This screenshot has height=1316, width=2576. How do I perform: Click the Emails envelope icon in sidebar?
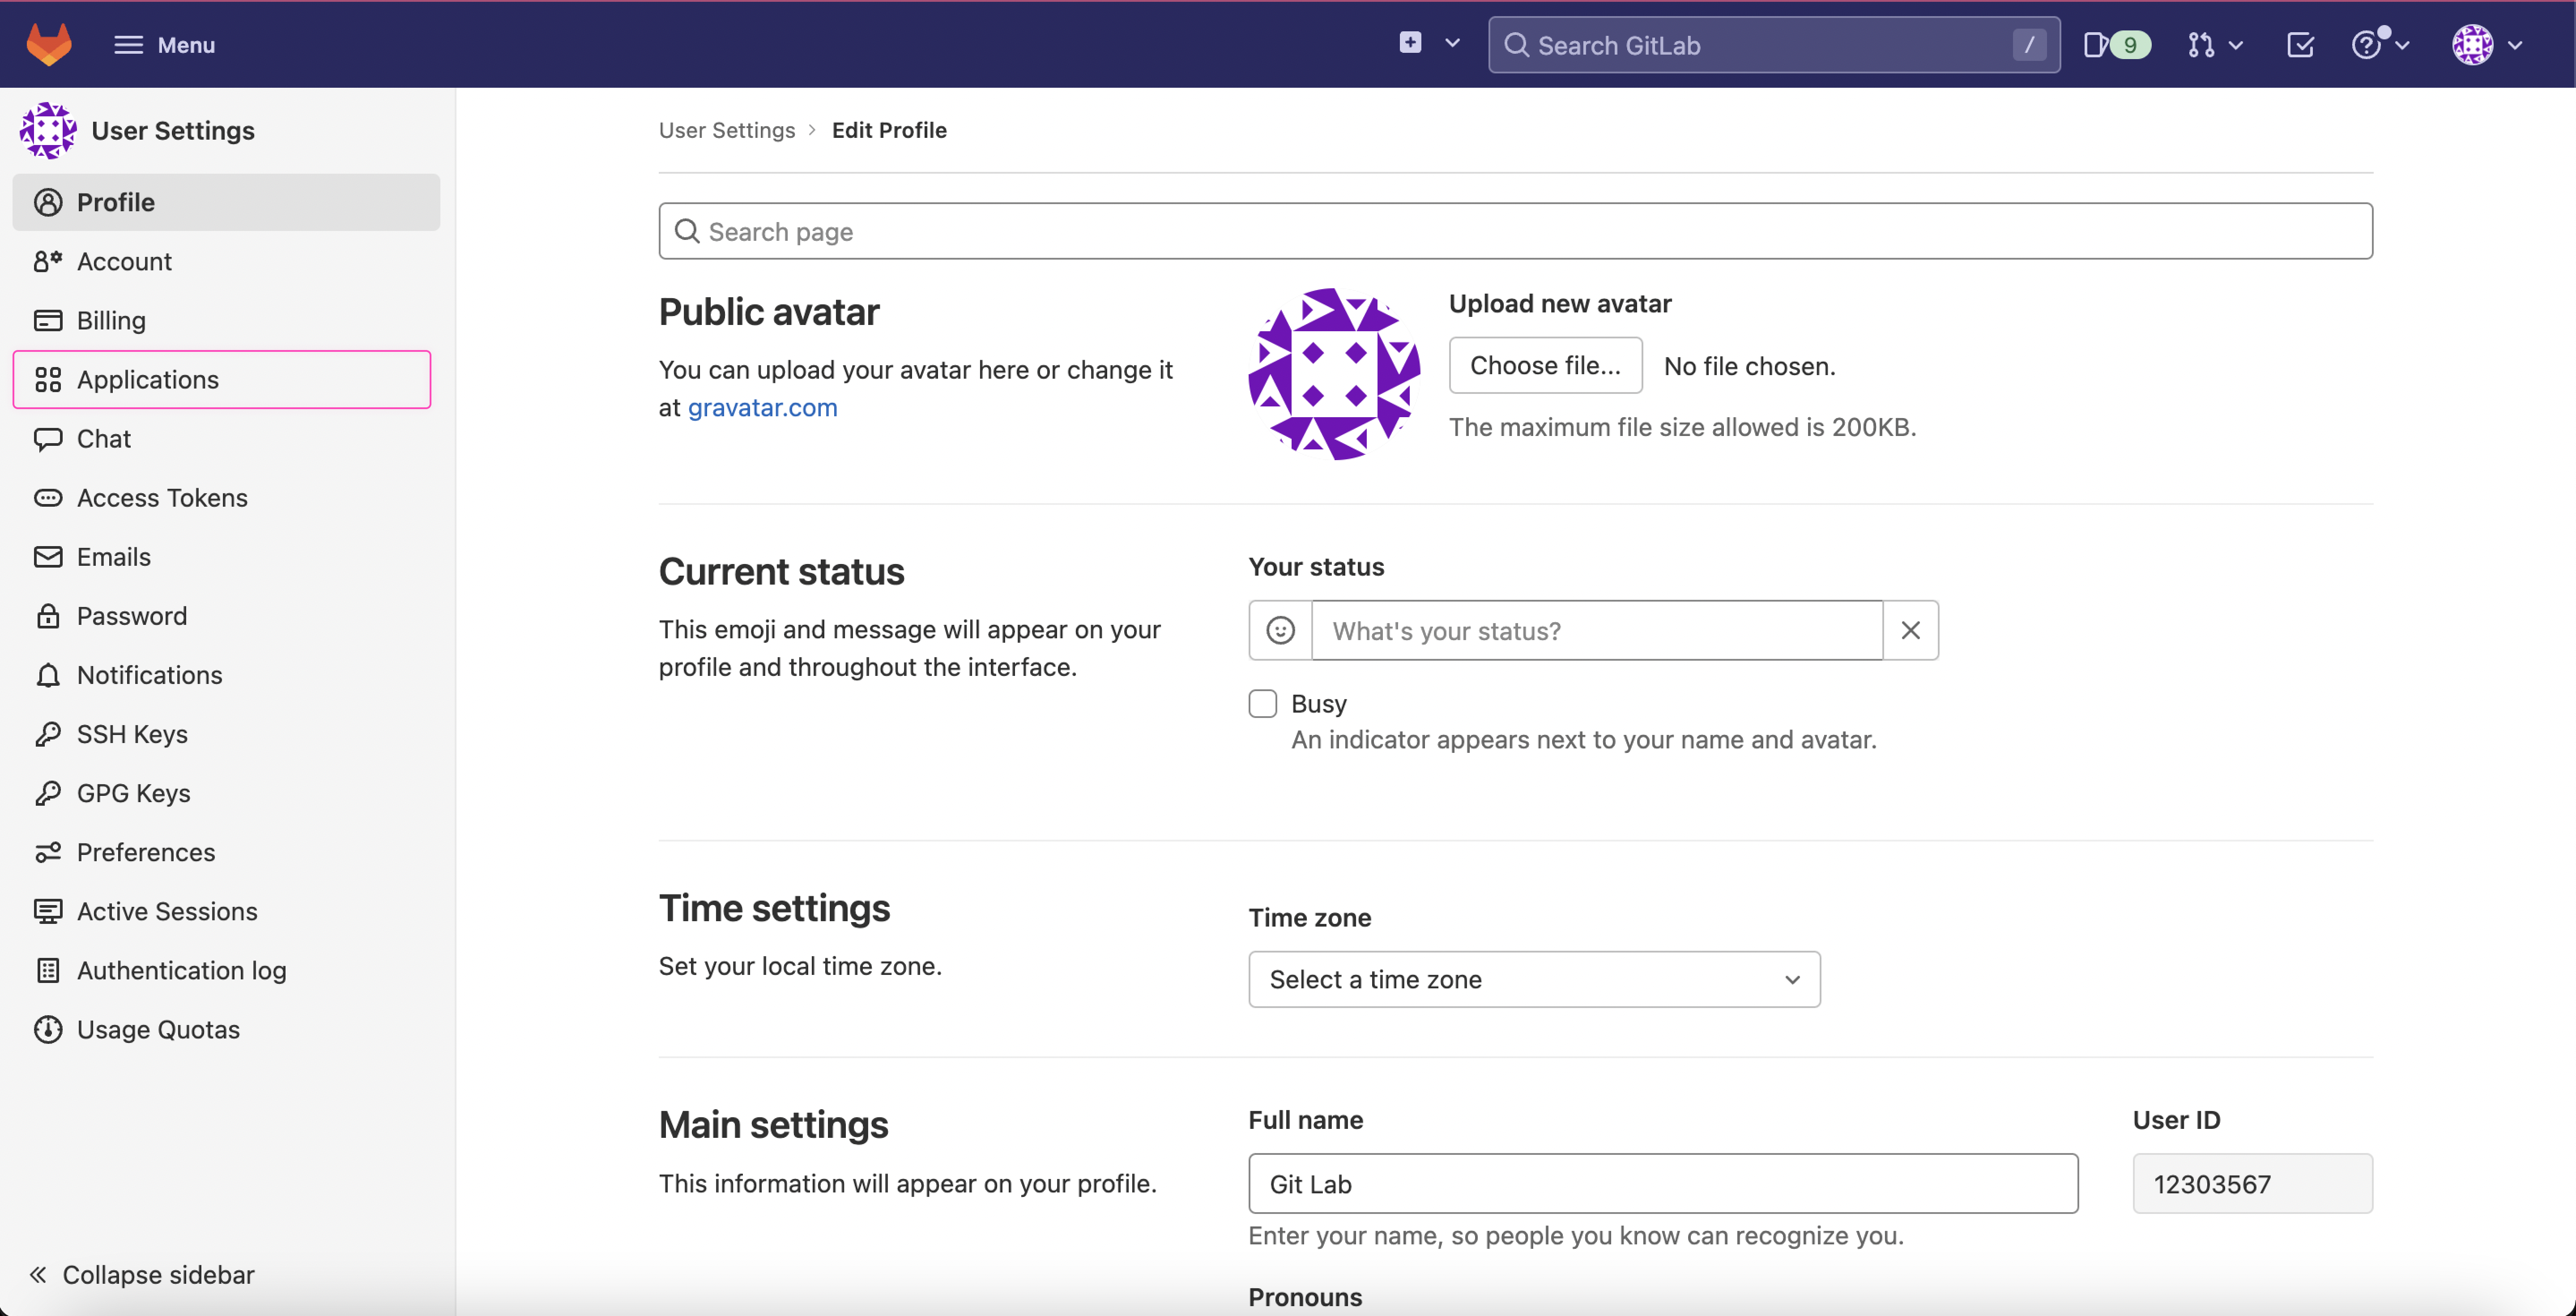(49, 556)
